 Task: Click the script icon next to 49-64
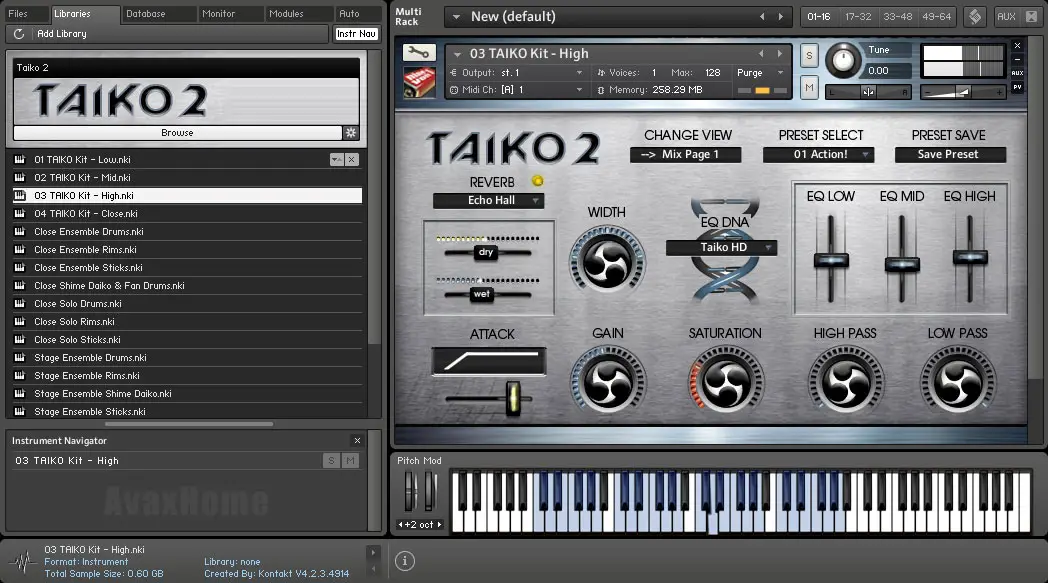[x=975, y=17]
